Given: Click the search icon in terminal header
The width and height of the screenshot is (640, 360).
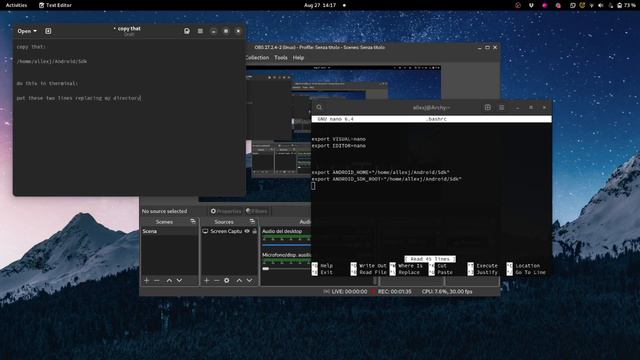Looking at the screenshot, I should tap(319, 107).
